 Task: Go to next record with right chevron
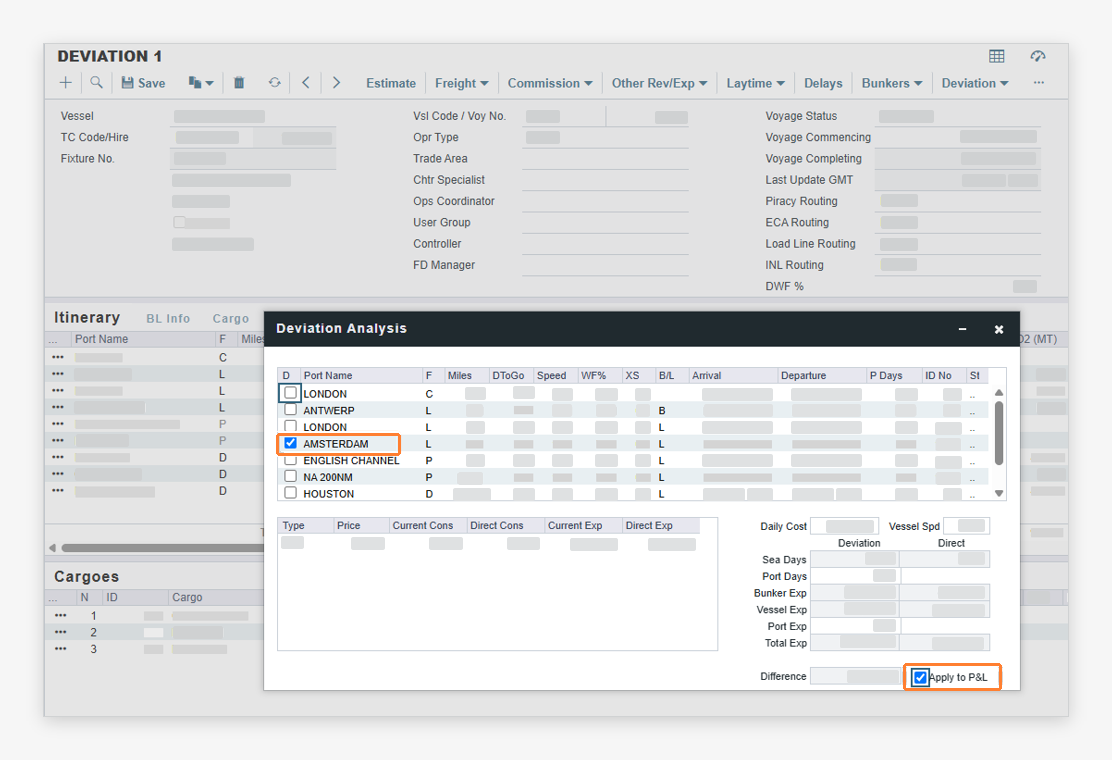pyautogui.click(x=336, y=83)
